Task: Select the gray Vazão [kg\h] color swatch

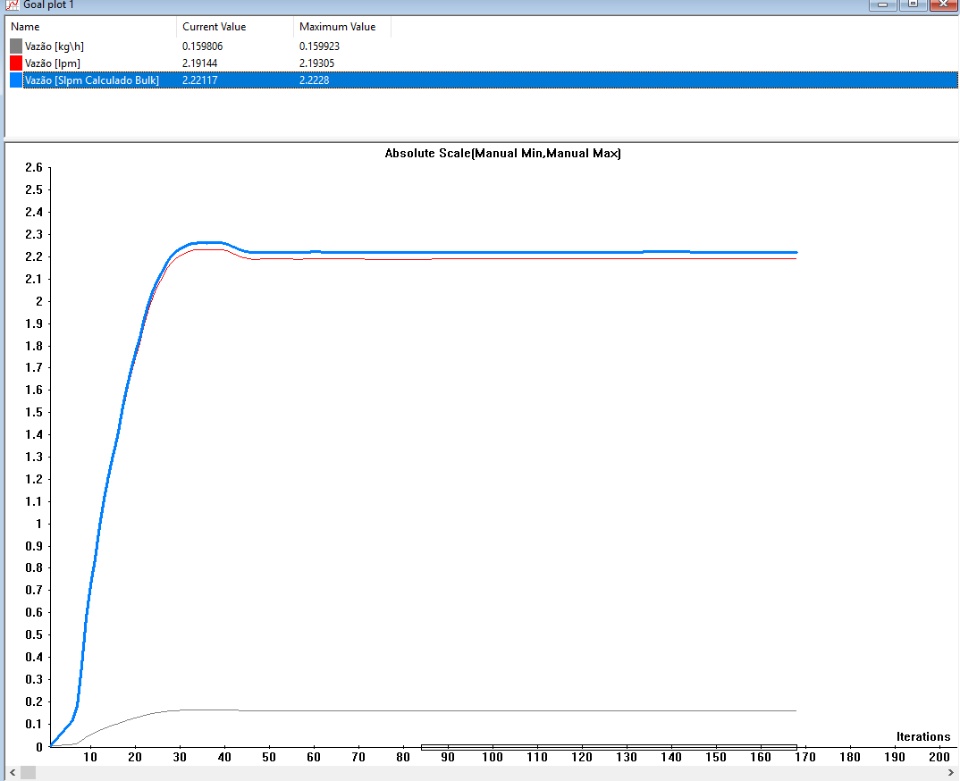Action: [x=16, y=46]
